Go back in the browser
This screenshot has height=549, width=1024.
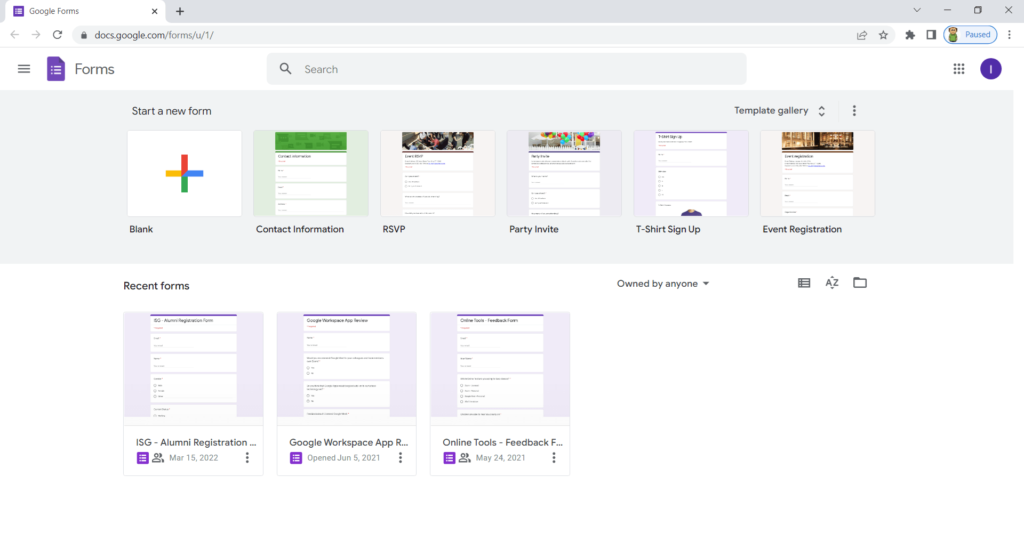[x=14, y=35]
